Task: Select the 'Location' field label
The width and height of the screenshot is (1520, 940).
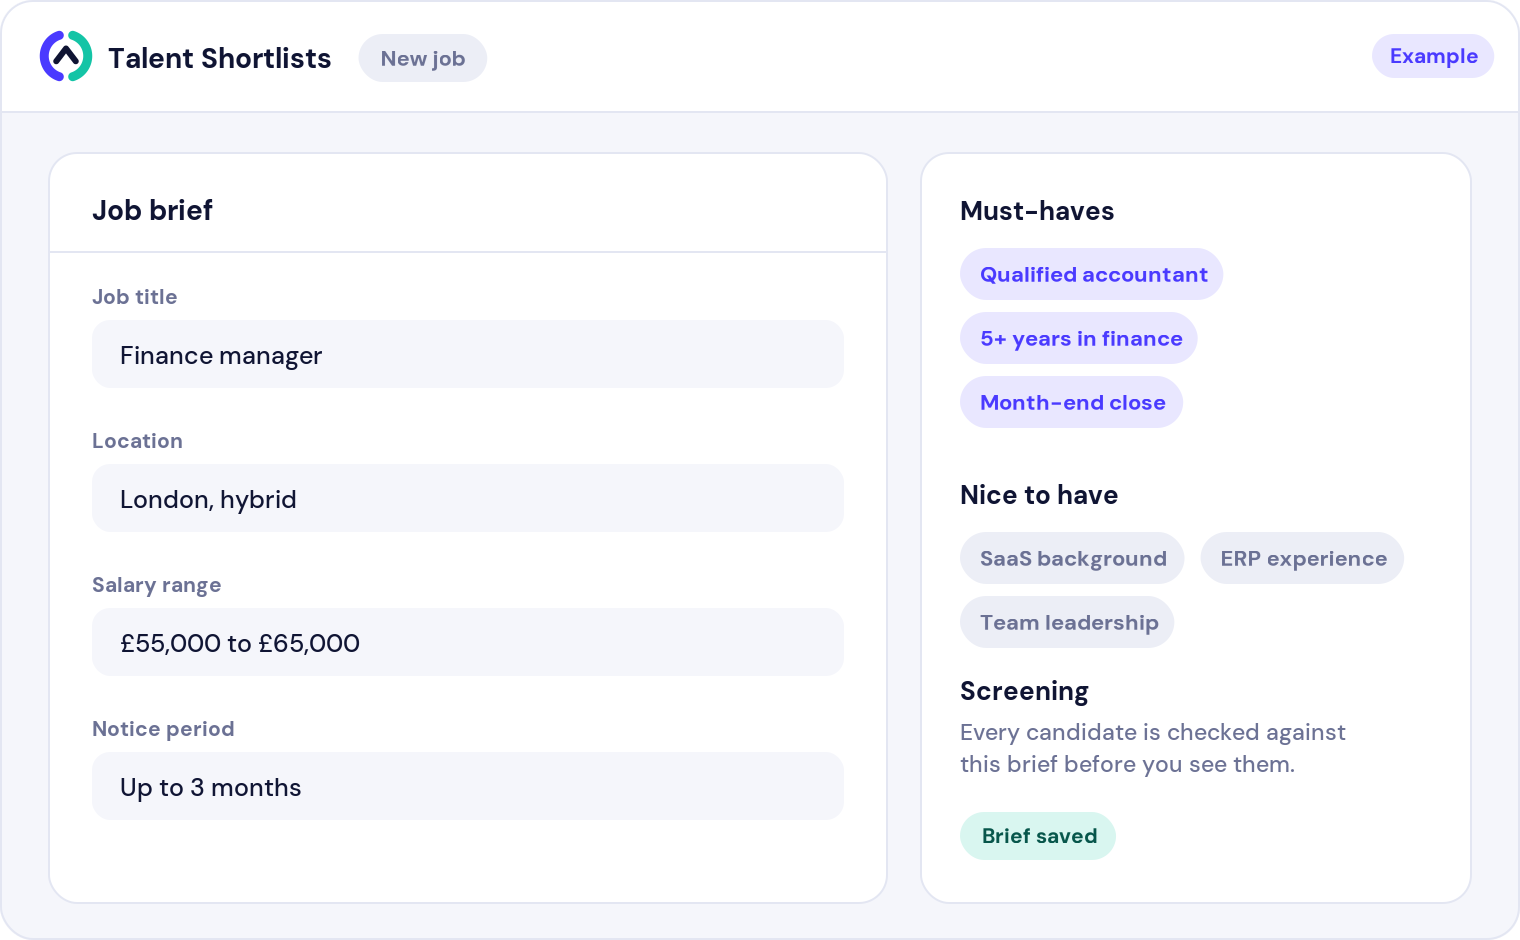Action: [137, 441]
